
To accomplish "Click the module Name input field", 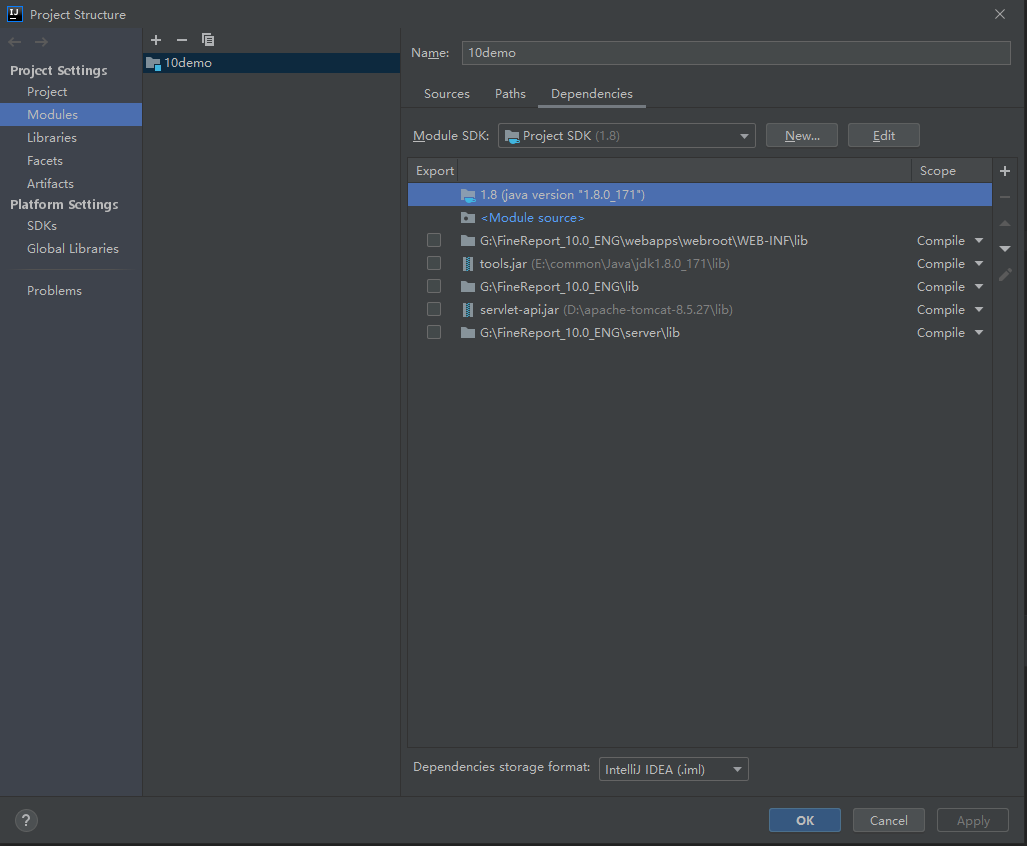I will click(x=736, y=53).
